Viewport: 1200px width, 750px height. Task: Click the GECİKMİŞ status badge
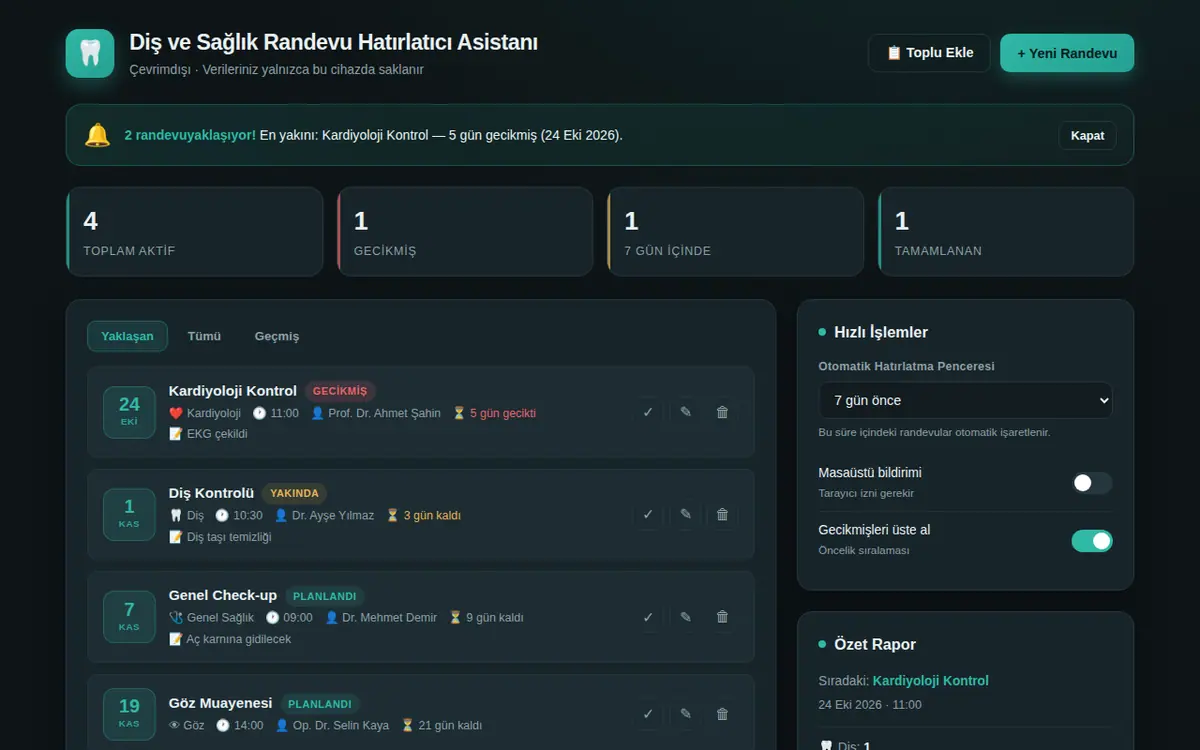click(x=340, y=391)
